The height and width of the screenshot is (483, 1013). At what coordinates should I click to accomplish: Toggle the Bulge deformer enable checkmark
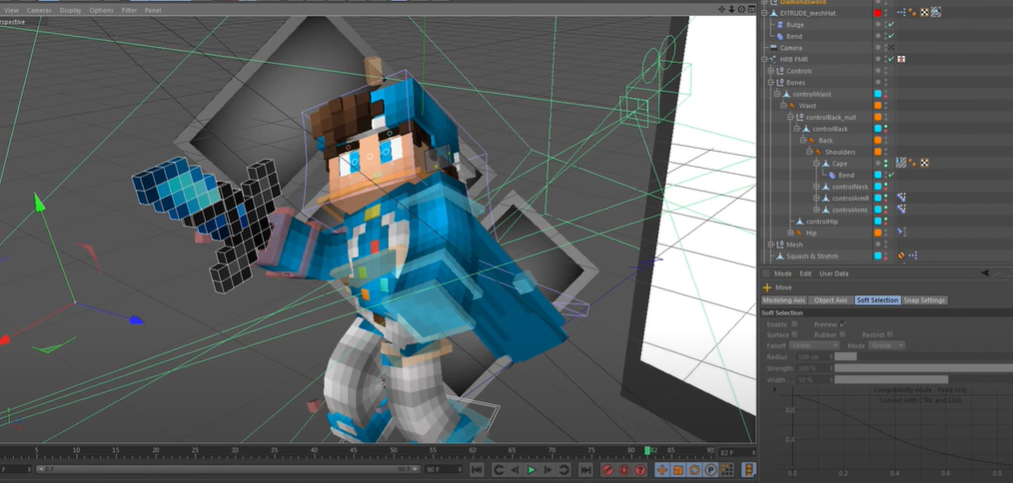tap(891, 25)
